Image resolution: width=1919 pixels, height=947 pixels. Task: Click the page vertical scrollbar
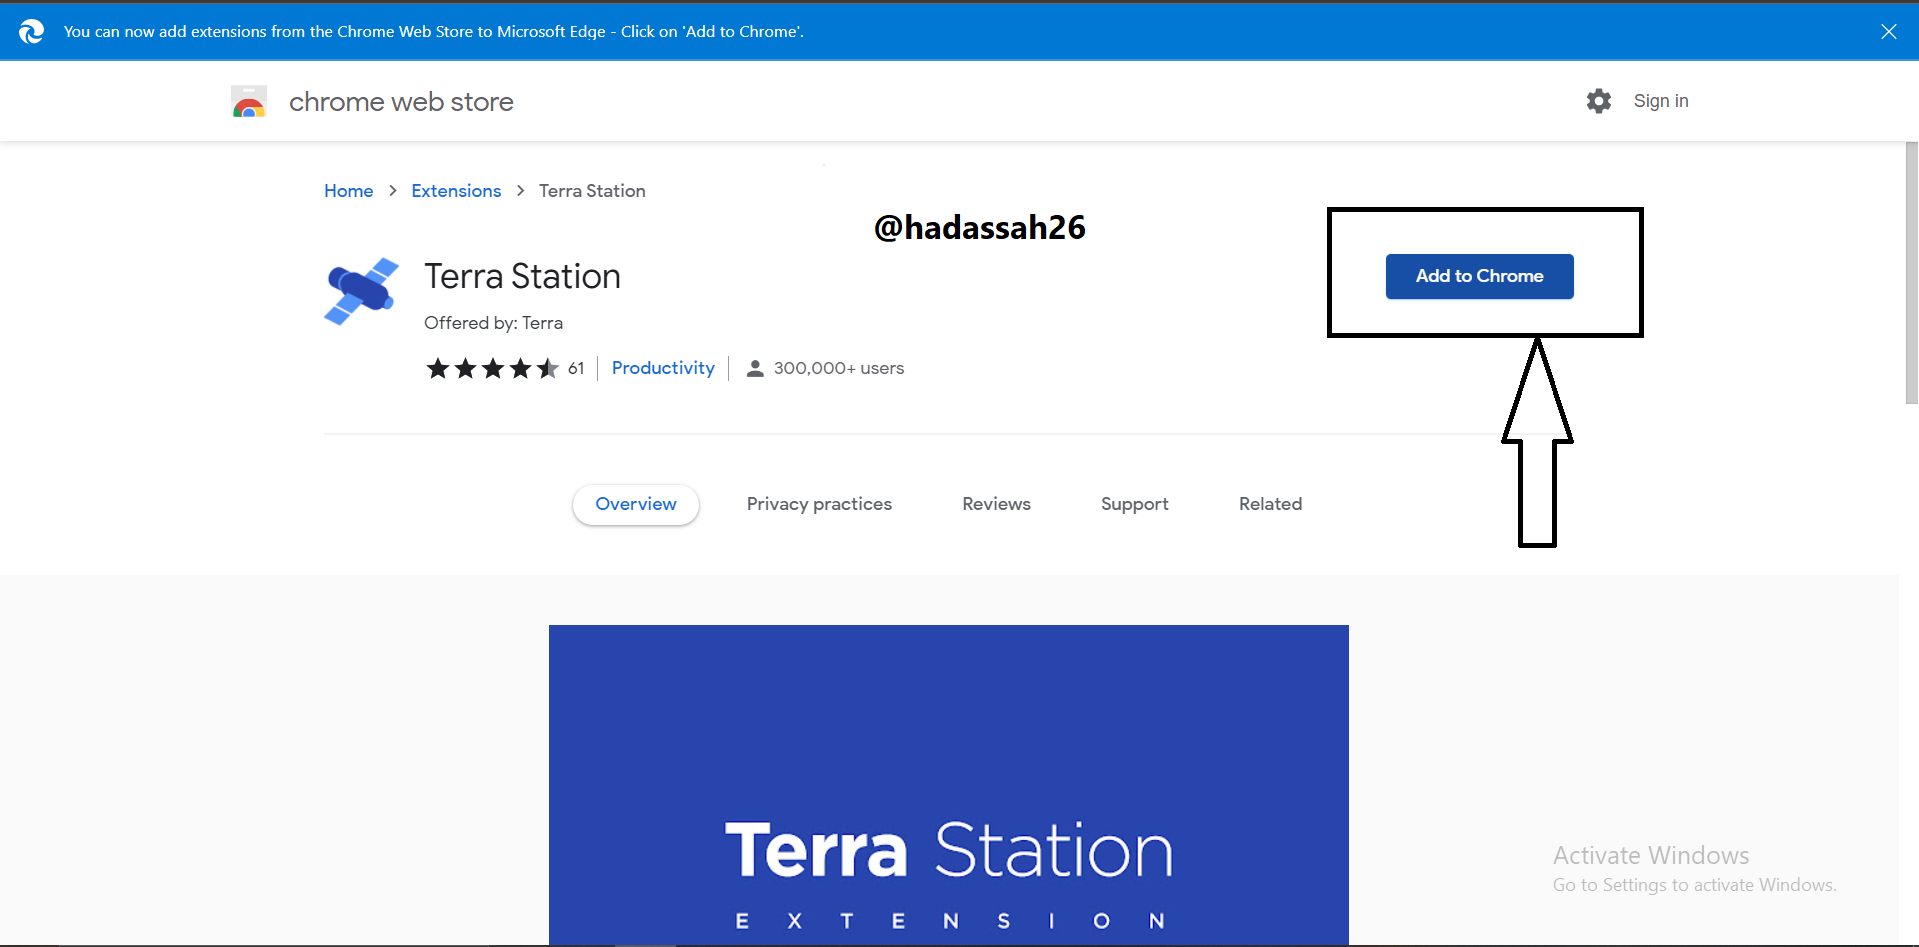(x=1911, y=273)
